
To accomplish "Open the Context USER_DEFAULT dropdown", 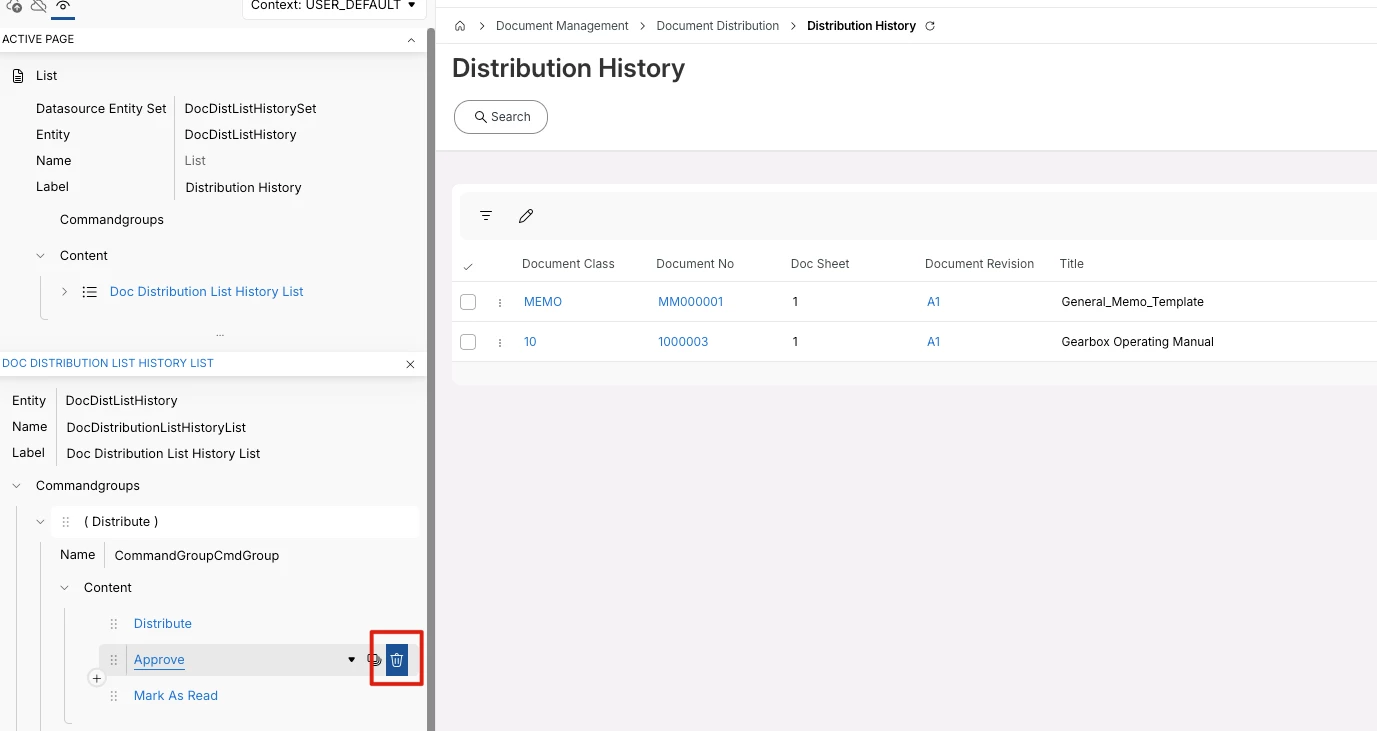I will click(x=334, y=6).
